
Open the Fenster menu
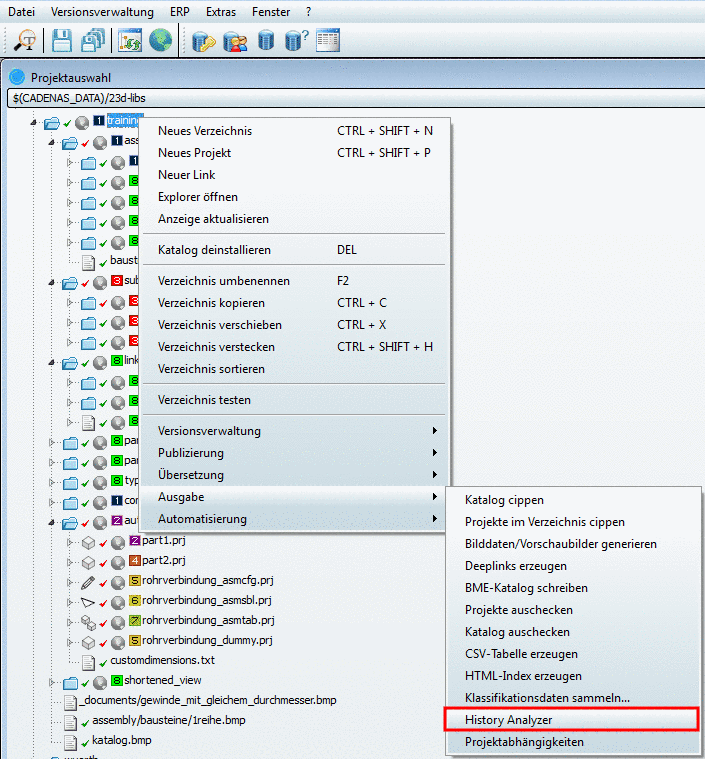pyautogui.click(x=271, y=12)
